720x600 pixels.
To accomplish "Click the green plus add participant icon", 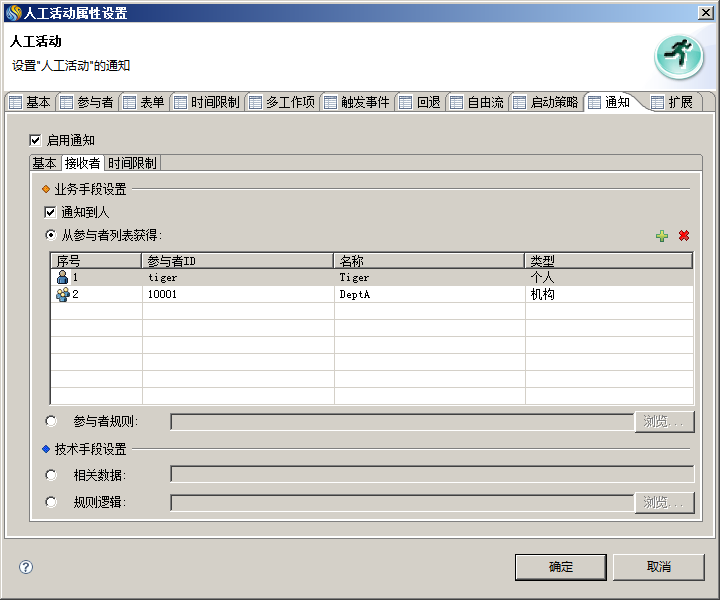I will point(661,236).
